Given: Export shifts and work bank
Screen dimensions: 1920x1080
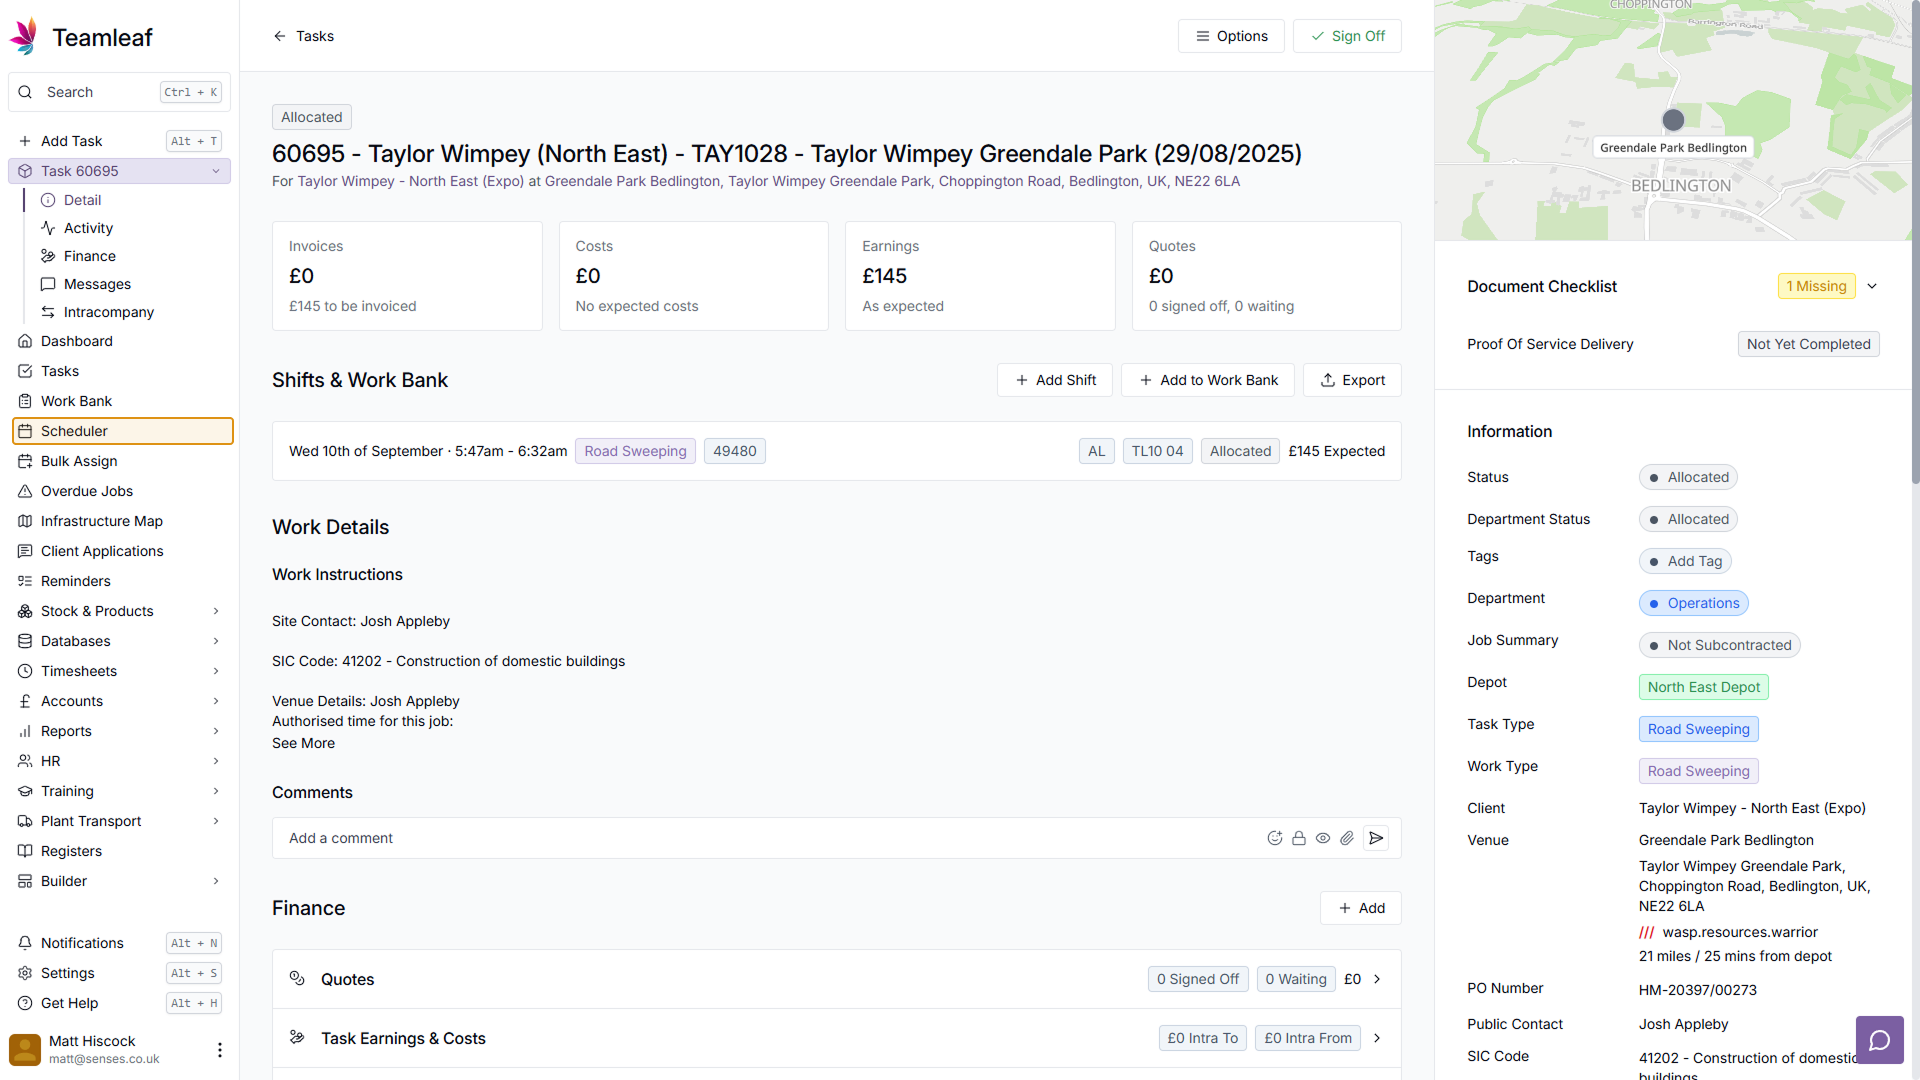Looking at the screenshot, I should click(x=1352, y=380).
